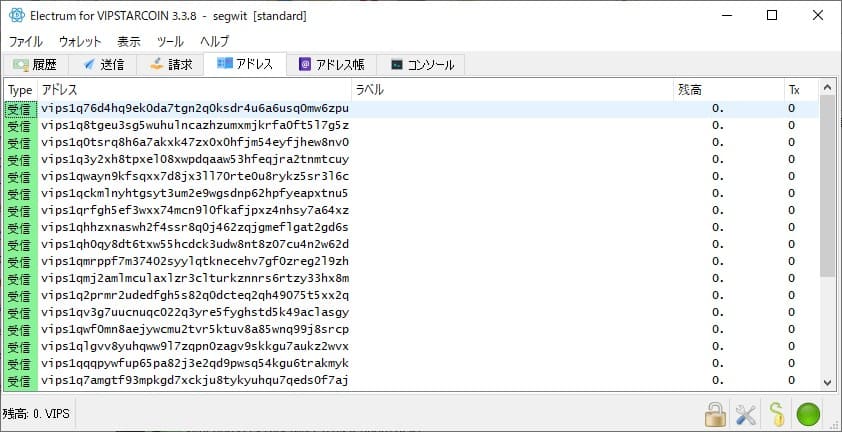Select the アドレス tab
The width and height of the screenshot is (842, 432).
tap(245, 64)
